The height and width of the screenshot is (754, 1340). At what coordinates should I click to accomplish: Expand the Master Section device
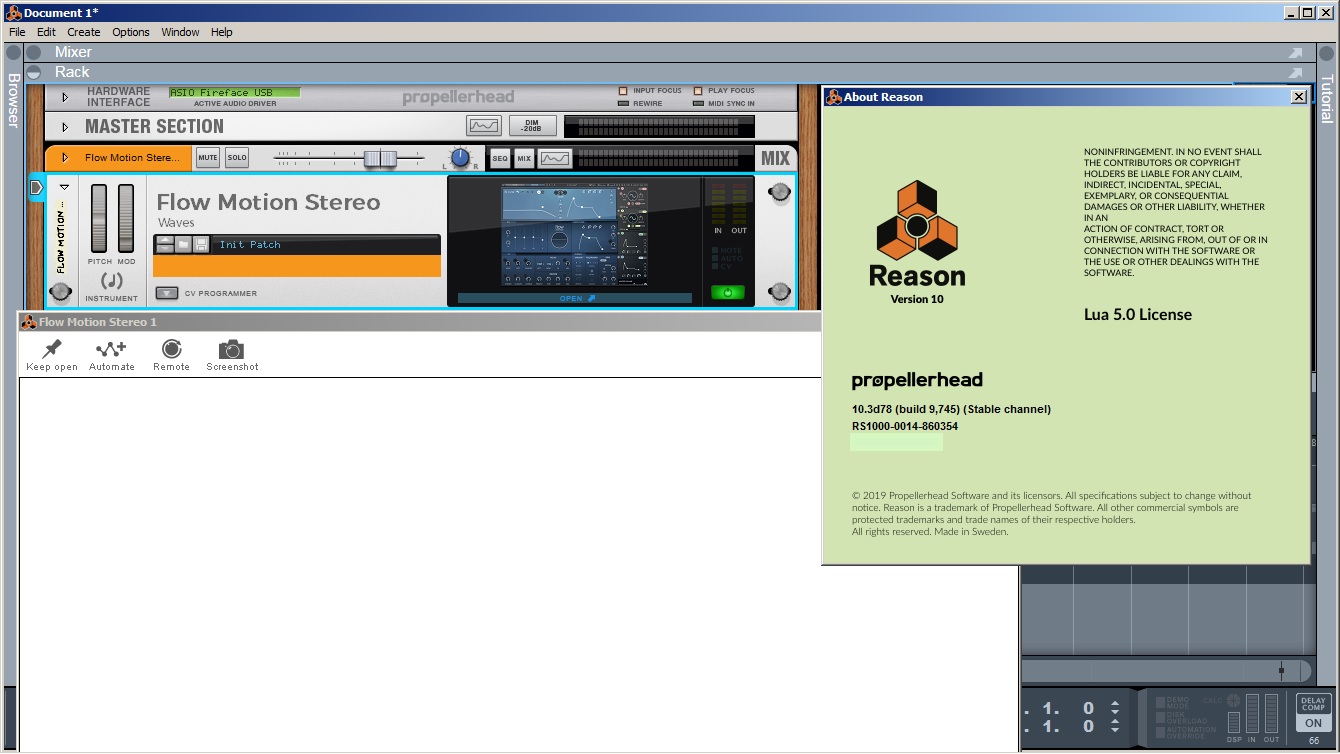coord(65,127)
